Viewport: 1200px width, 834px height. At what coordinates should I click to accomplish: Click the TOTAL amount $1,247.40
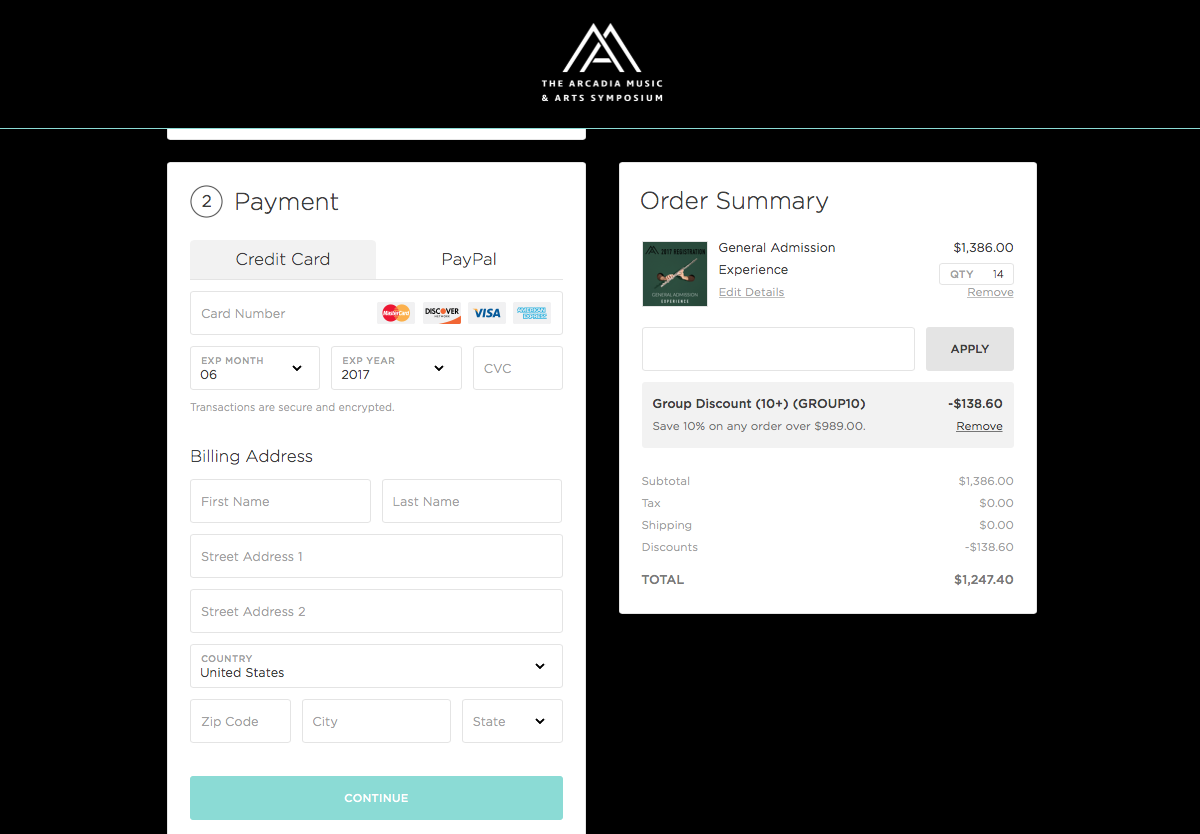(x=984, y=580)
